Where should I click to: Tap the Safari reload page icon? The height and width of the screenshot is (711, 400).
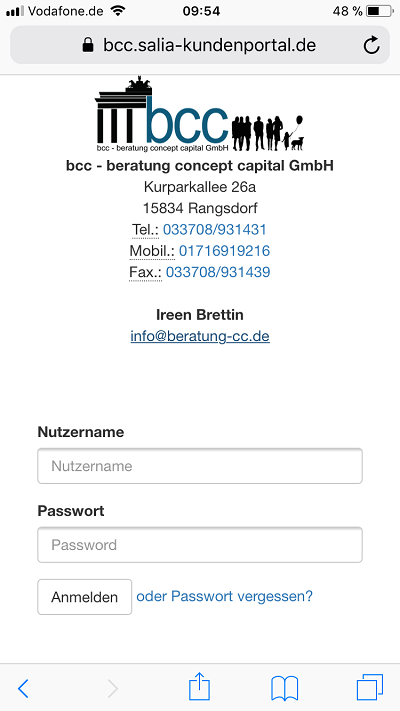click(371, 45)
